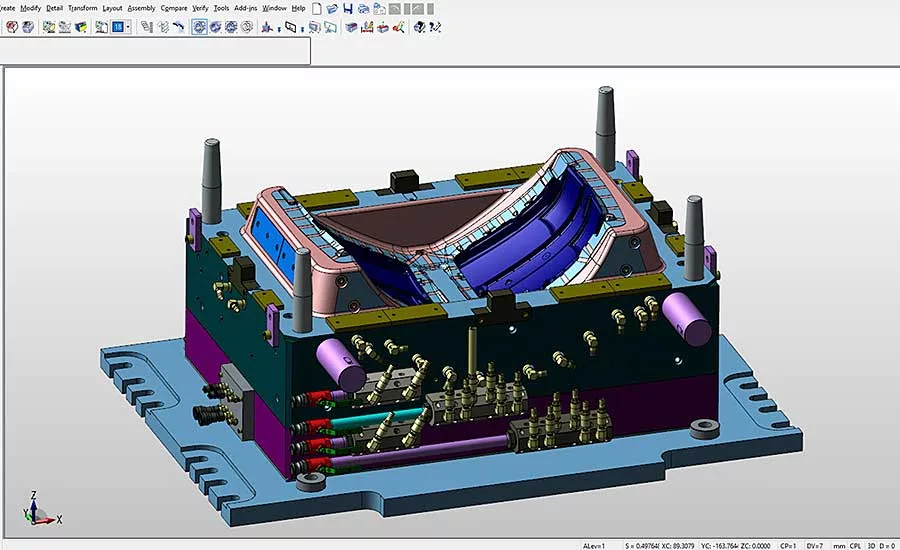Screen dimensions: 900x550
Task: Toggle the CPL status bar button
Action: [x=855, y=546]
